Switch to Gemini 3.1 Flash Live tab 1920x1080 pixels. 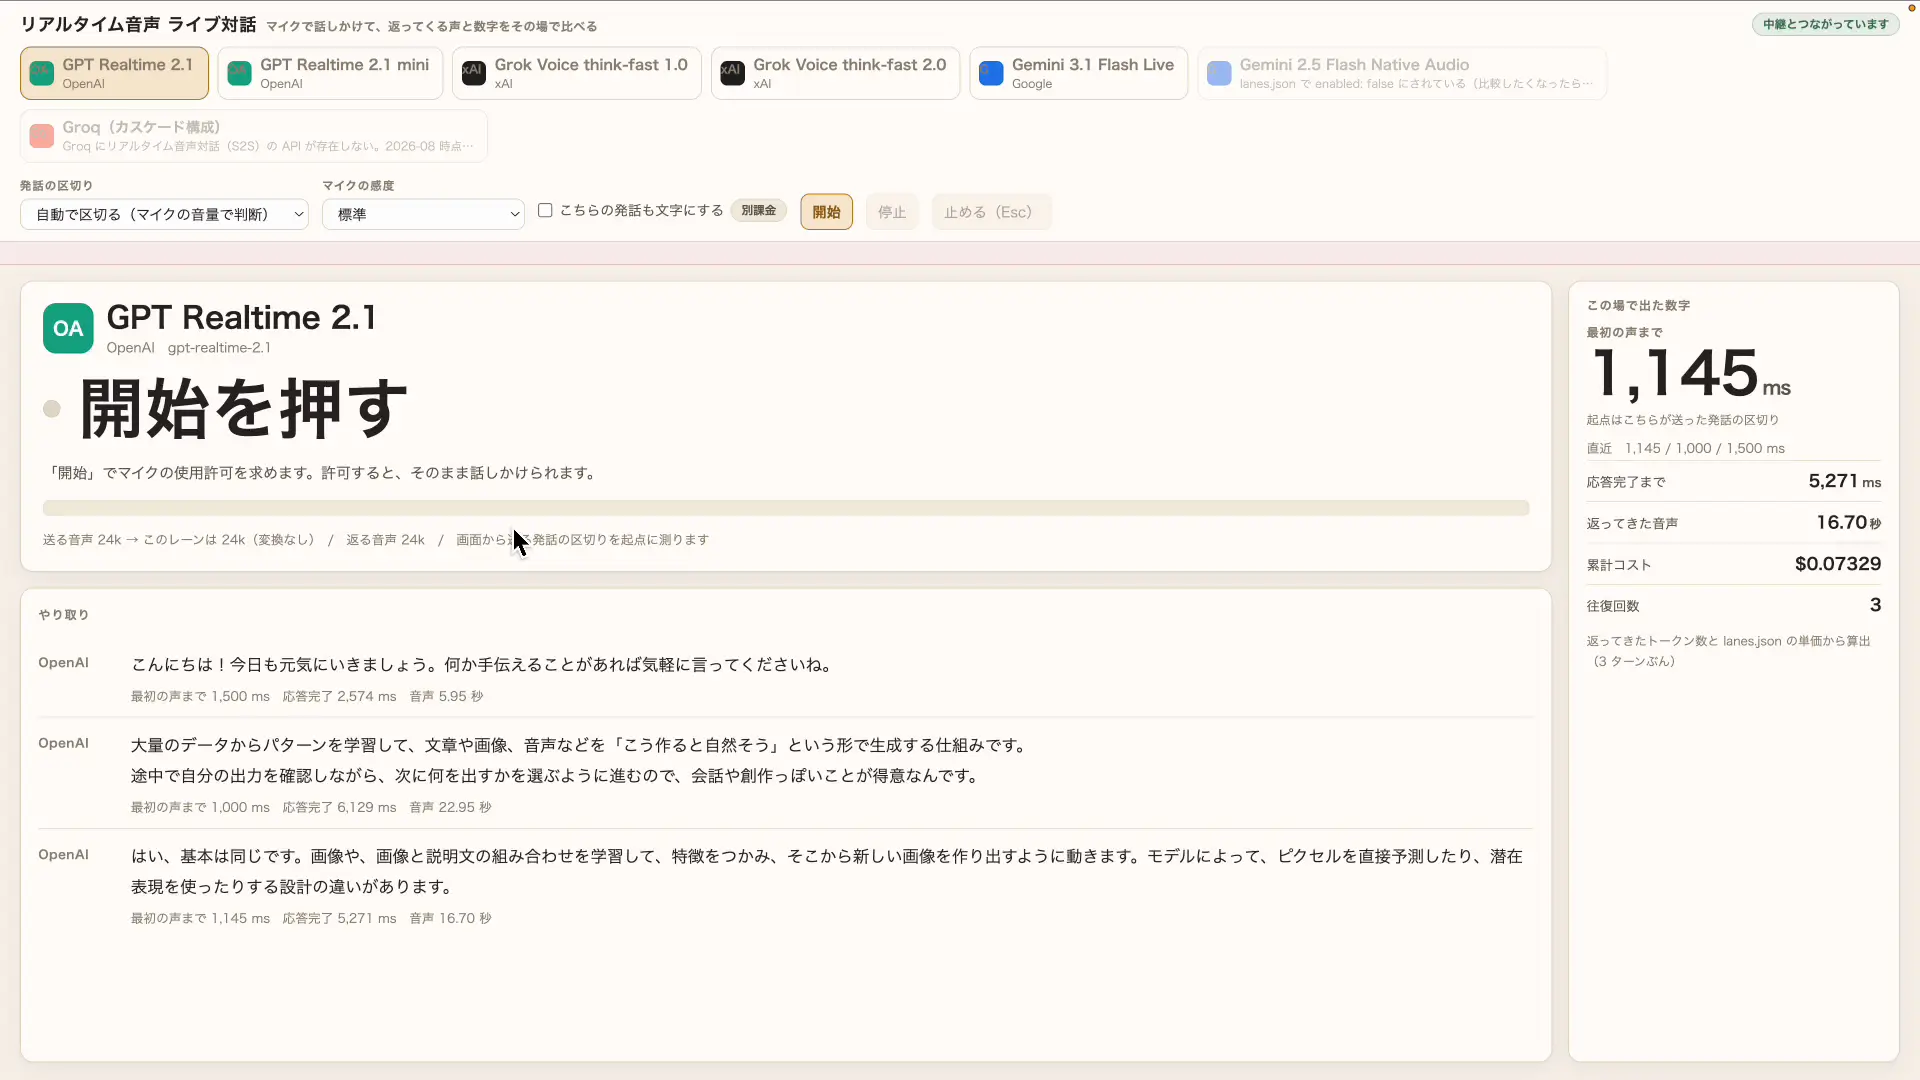click(x=1078, y=73)
